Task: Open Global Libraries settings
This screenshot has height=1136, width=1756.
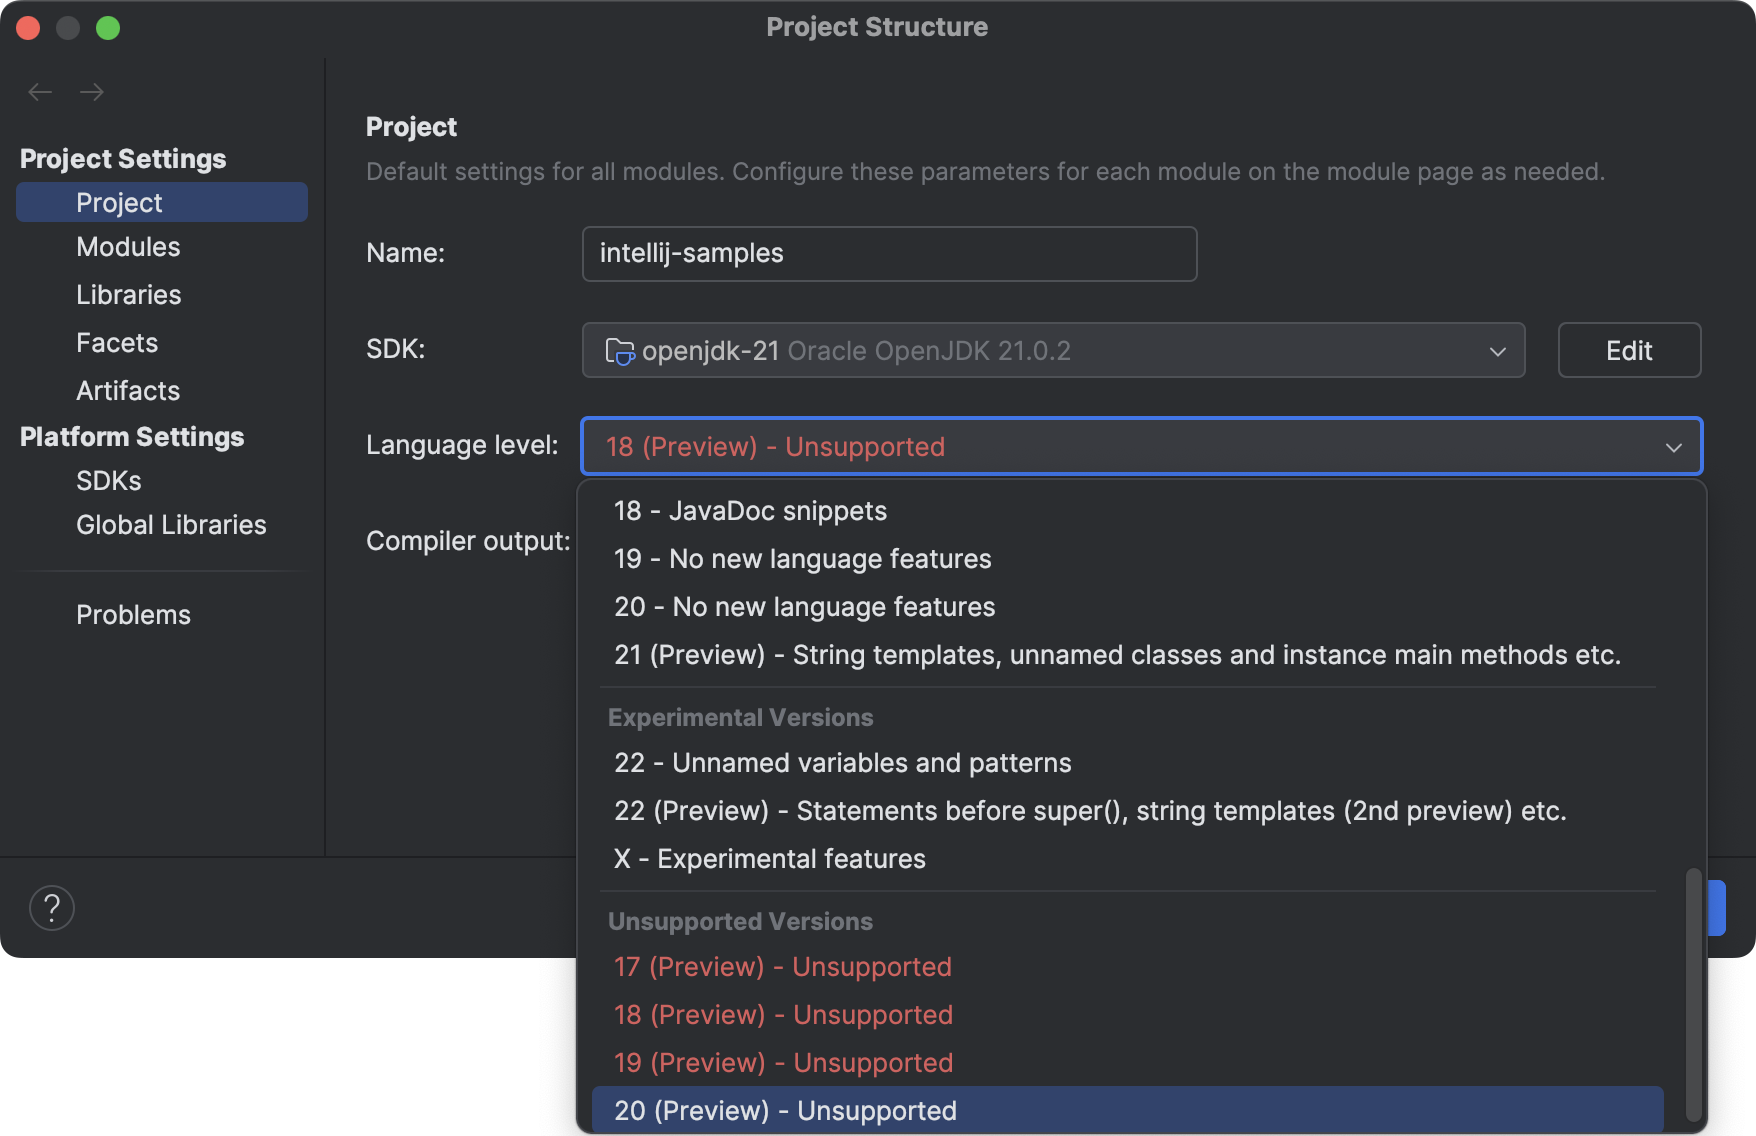Action: pyautogui.click(x=170, y=524)
